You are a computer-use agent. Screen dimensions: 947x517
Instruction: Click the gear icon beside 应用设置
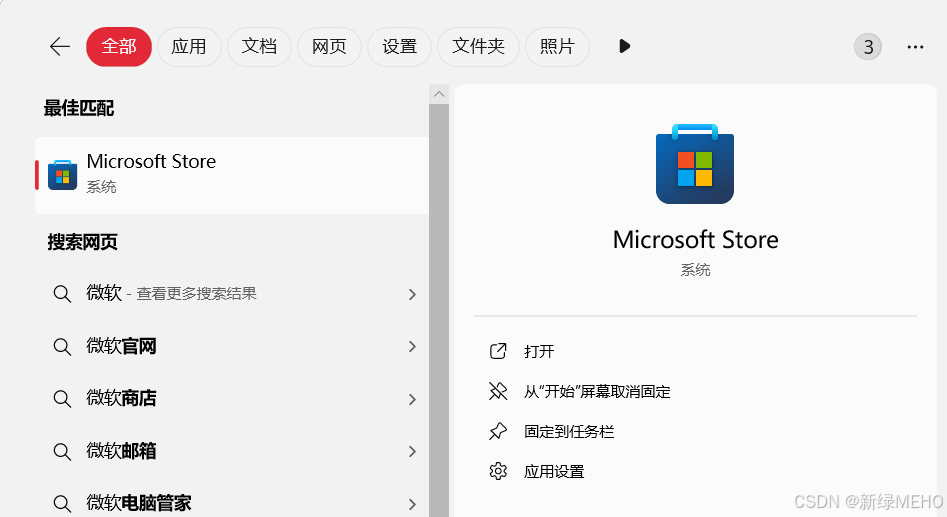click(498, 471)
